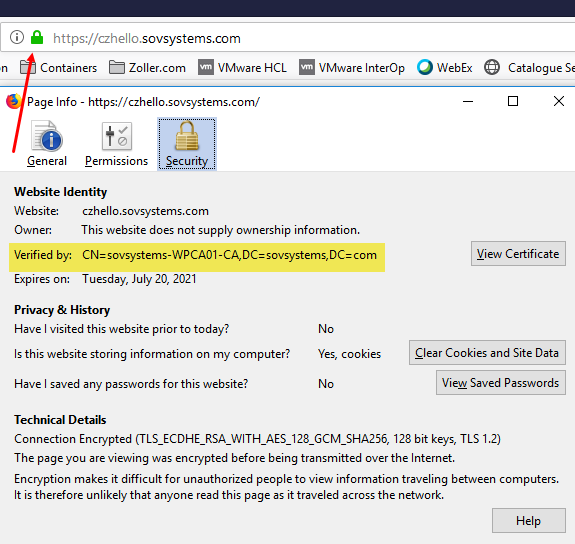Open the Zoller.com bookmark folder
Image resolution: width=575 pixels, height=544 pixels.
coord(147,68)
